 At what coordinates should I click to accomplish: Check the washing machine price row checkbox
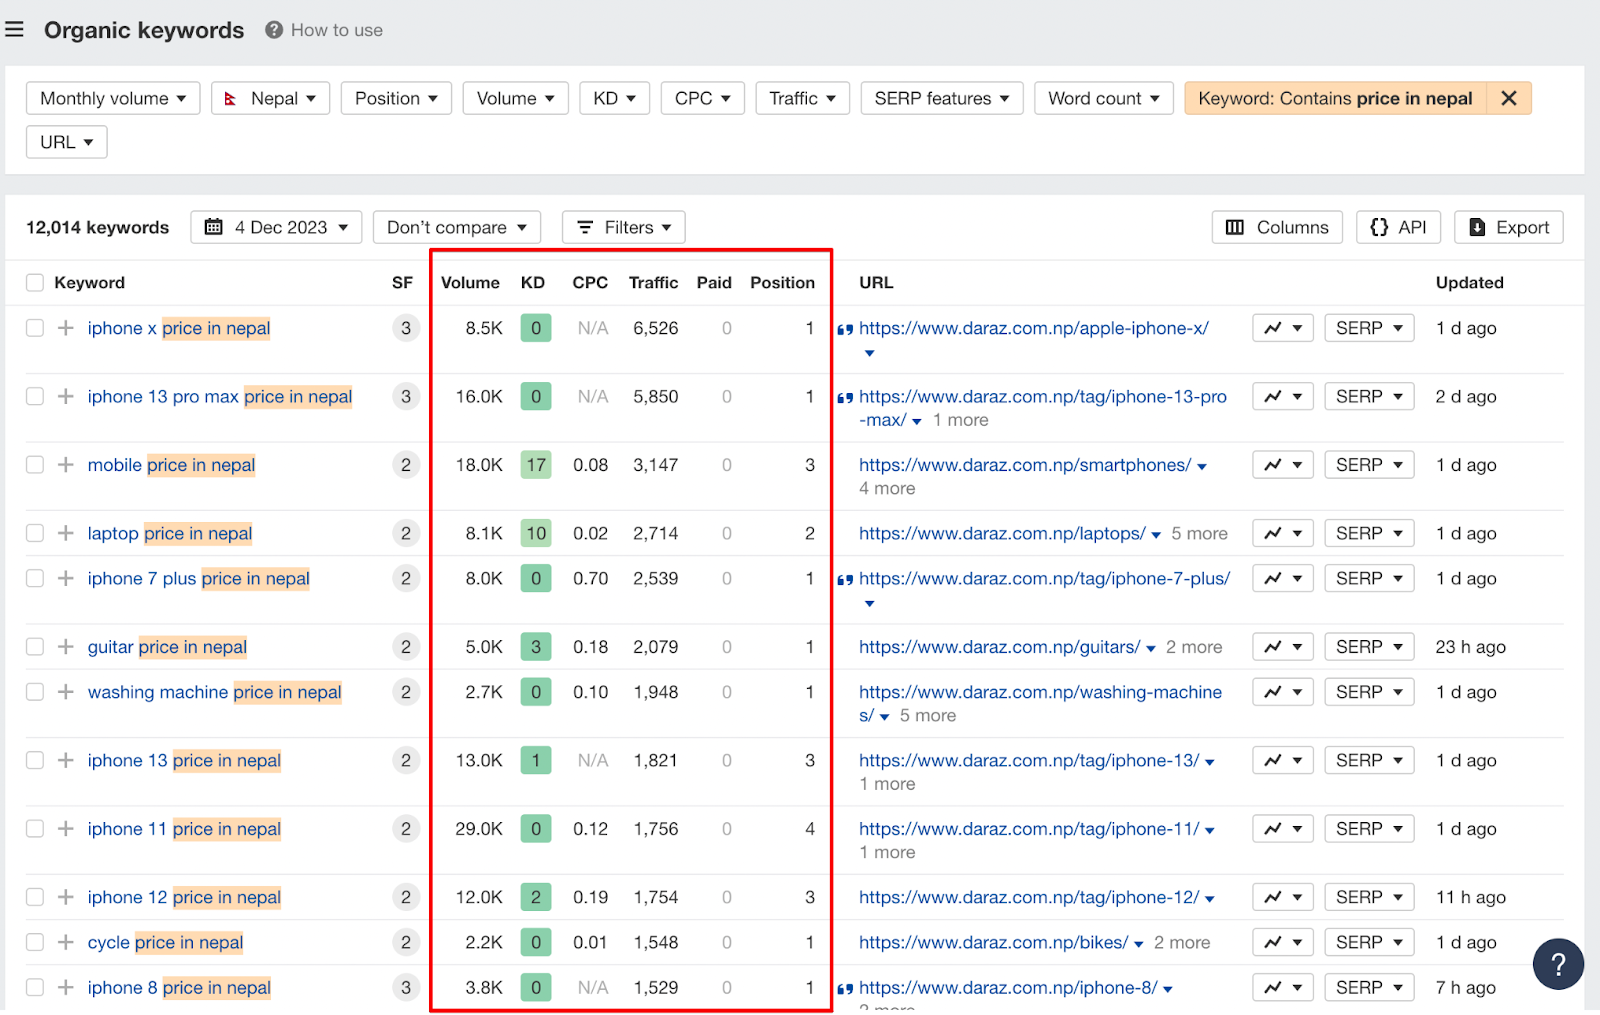[35, 692]
